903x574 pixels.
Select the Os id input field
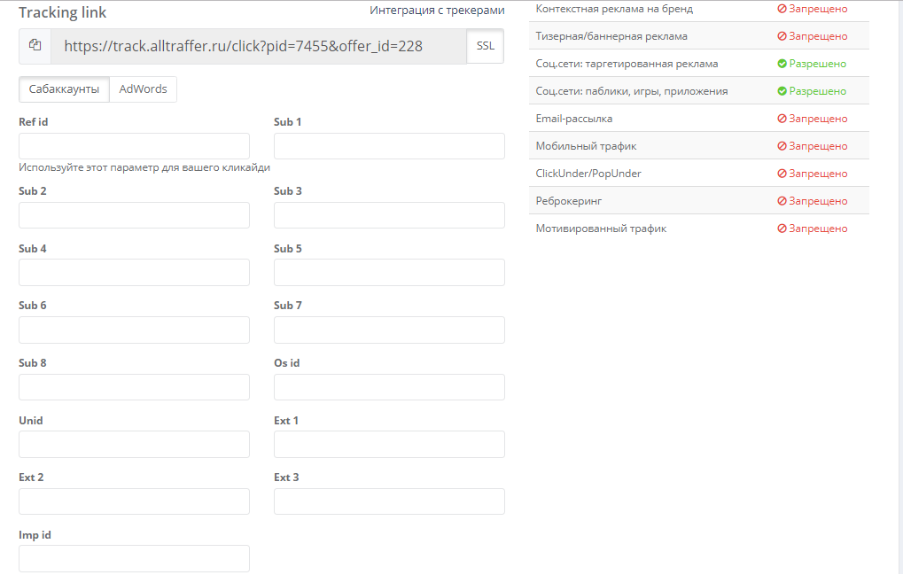[389, 387]
